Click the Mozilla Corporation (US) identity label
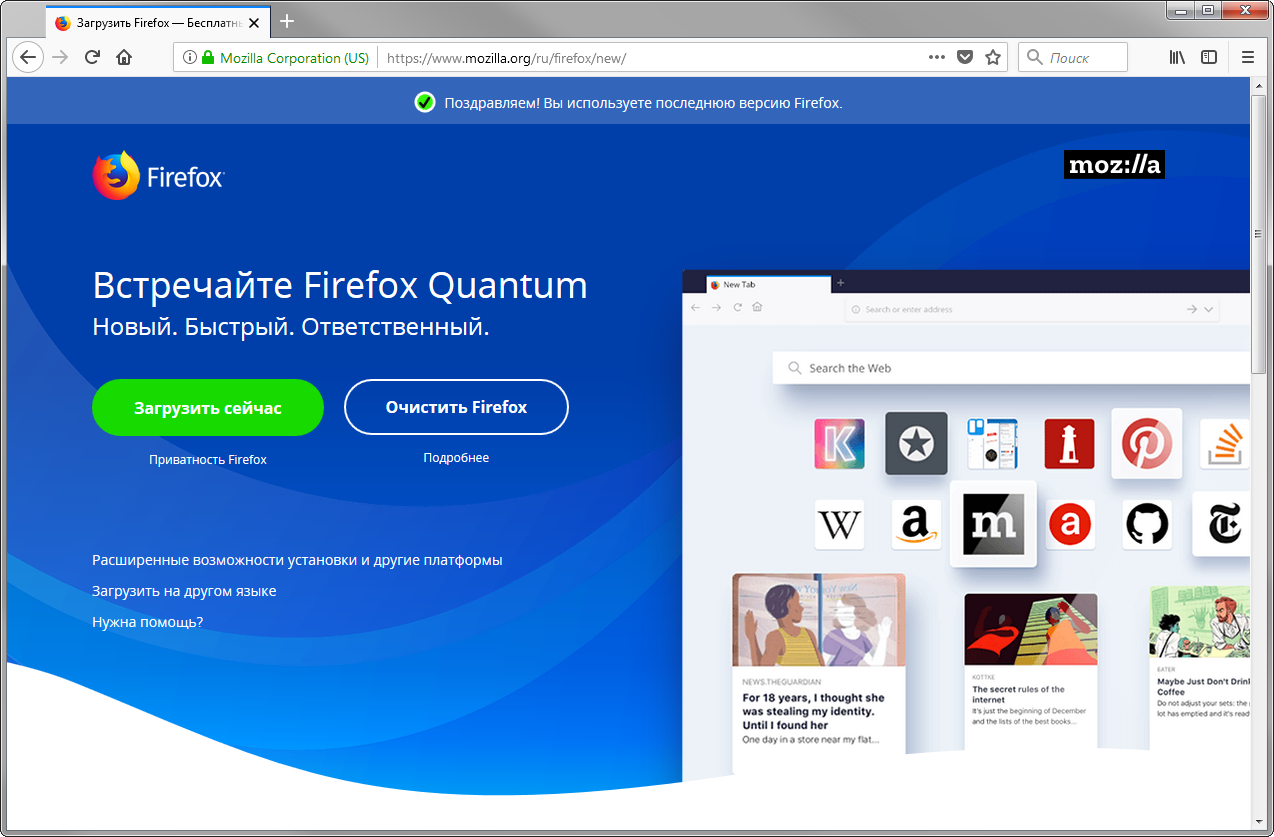 (294, 58)
